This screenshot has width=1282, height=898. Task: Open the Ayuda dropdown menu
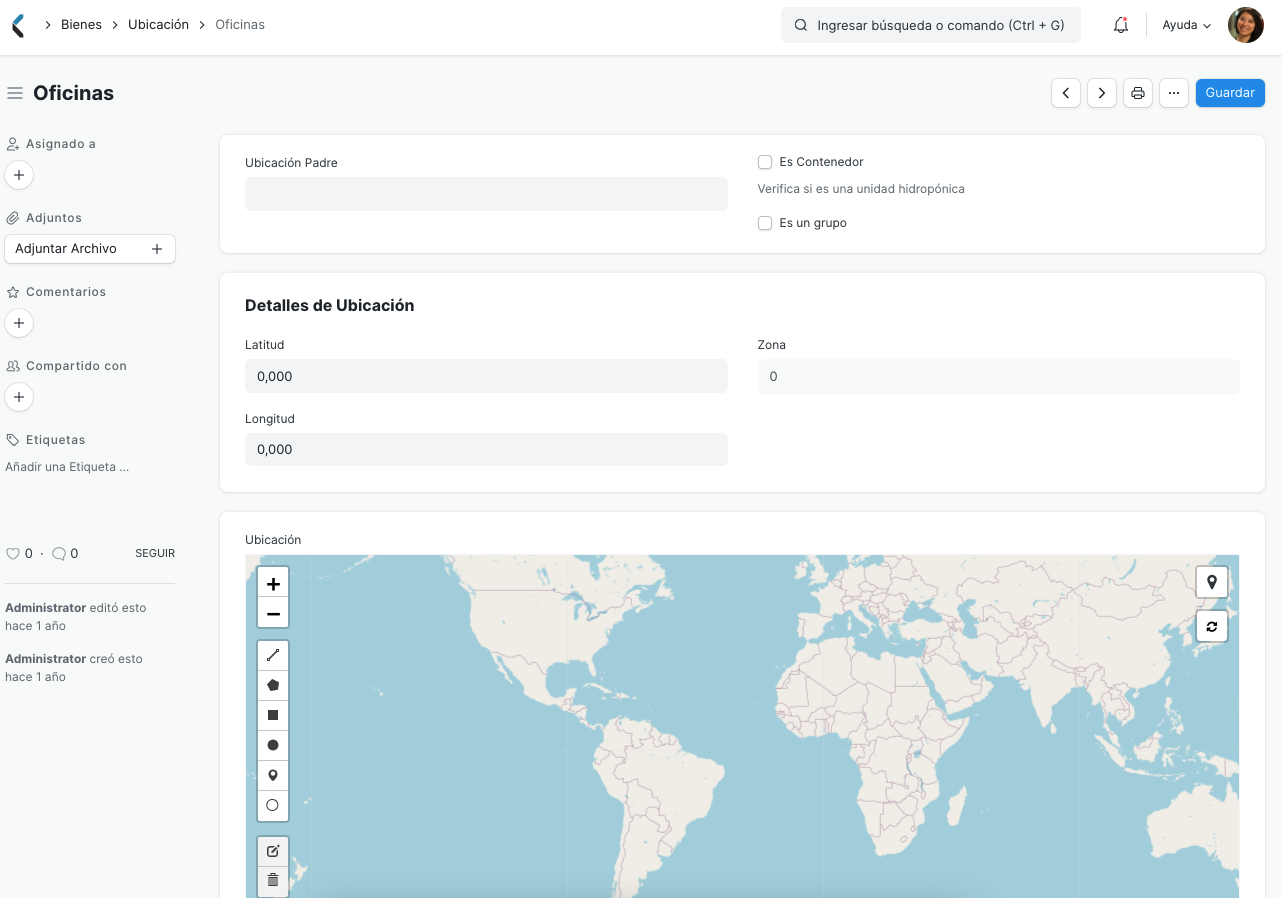click(1186, 25)
